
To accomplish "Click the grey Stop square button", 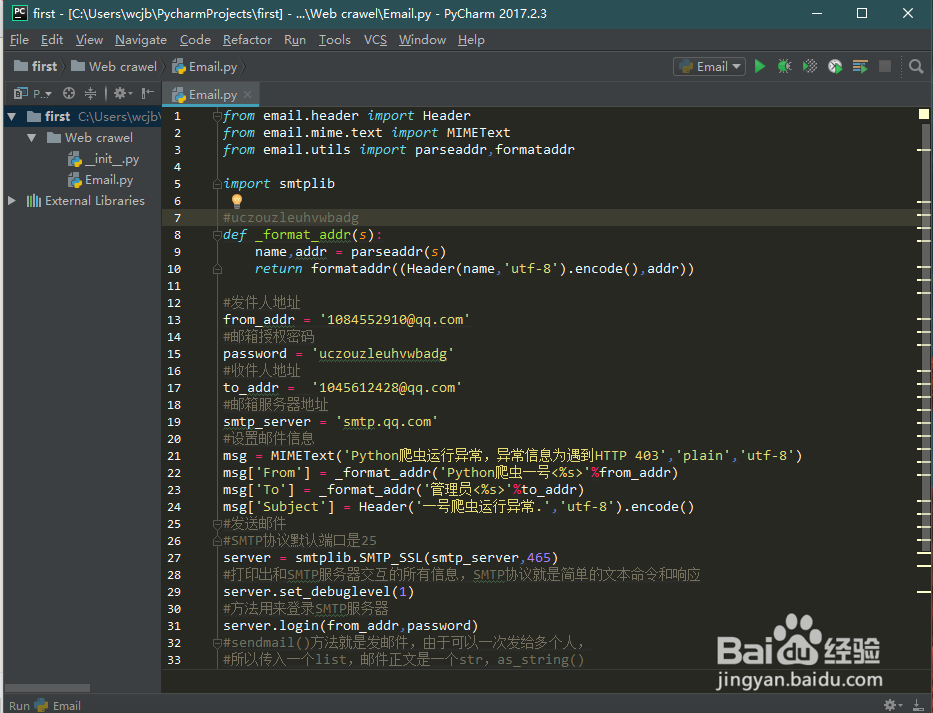I will pyautogui.click(x=885, y=66).
